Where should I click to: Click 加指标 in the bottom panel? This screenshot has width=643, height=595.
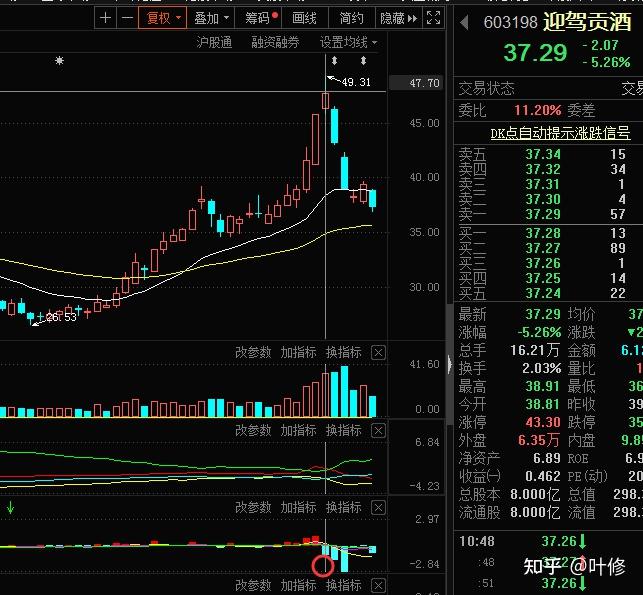pyautogui.click(x=298, y=585)
